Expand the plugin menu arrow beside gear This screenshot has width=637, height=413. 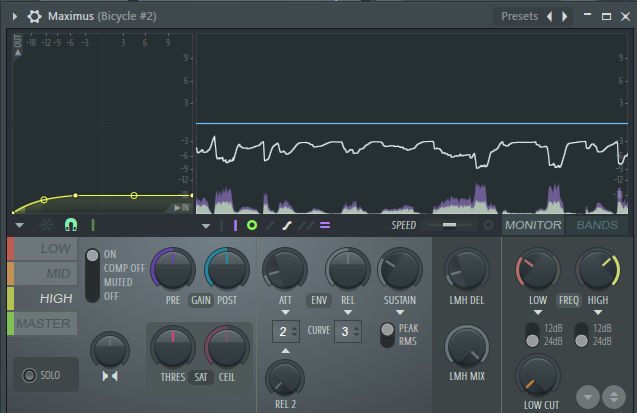pyautogui.click(x=15, y=16)
